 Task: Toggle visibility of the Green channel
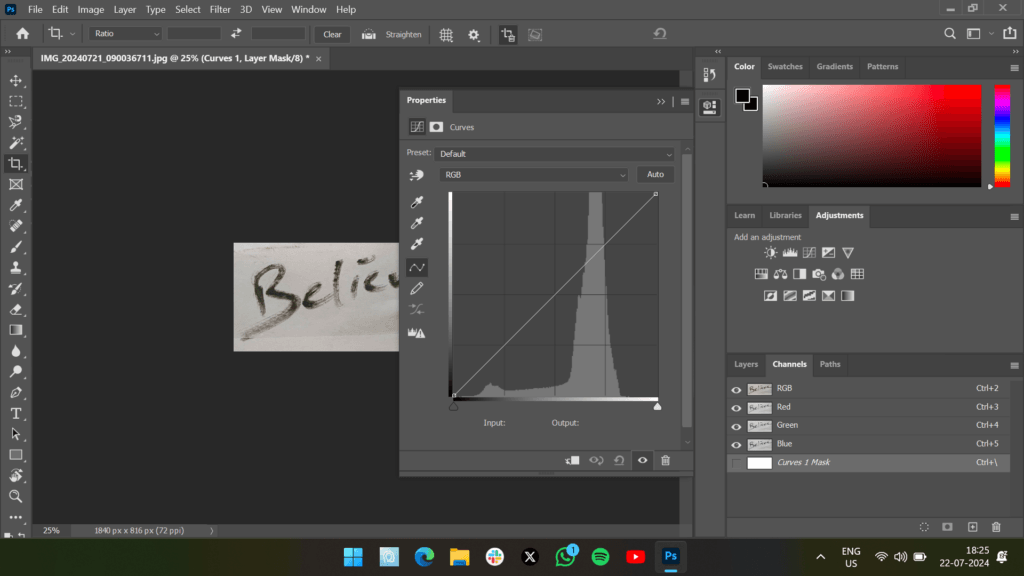coord(736,426)
